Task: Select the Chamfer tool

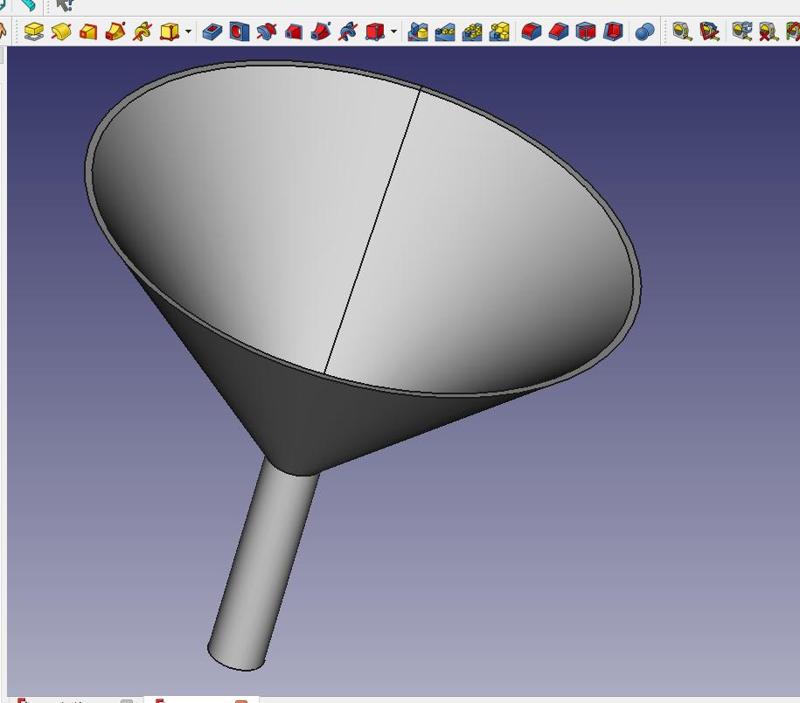Action: coord(559,32)
